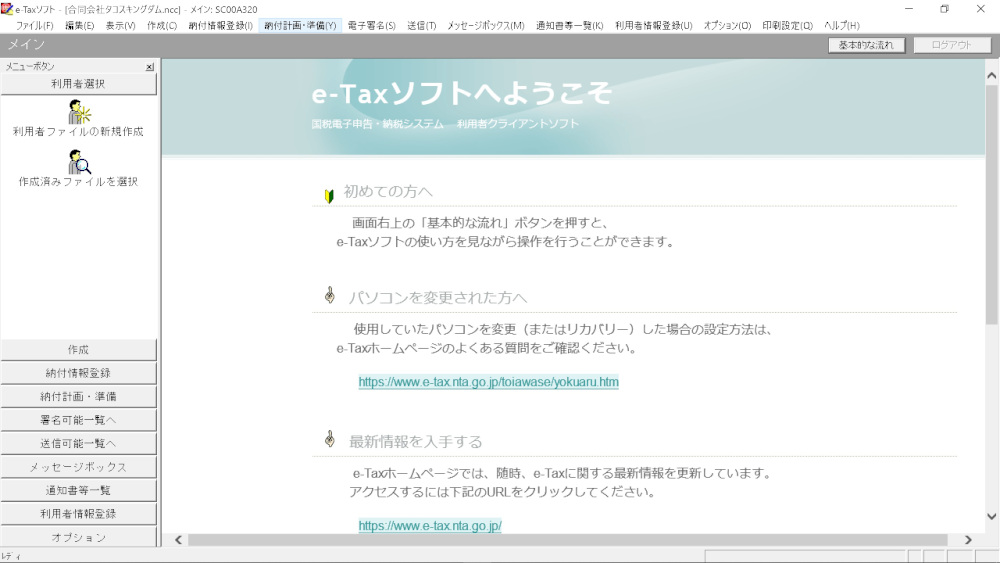
Task: Click the 初めての方へ heading
Action: [388, 191]
